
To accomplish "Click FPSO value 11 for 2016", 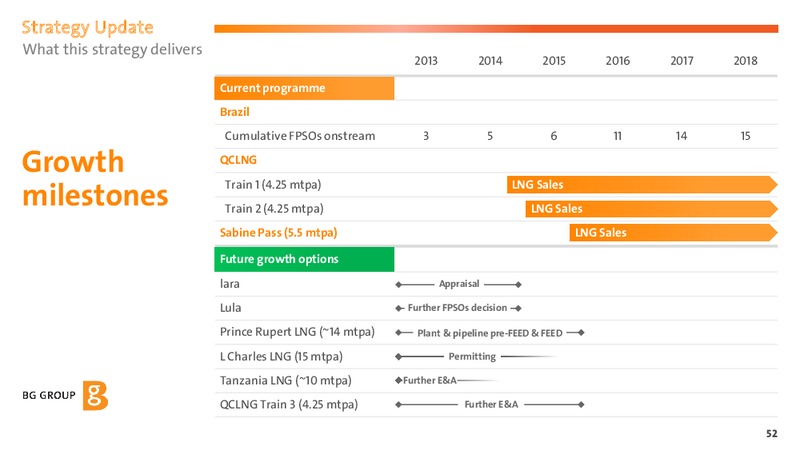I will coord(617,136).
